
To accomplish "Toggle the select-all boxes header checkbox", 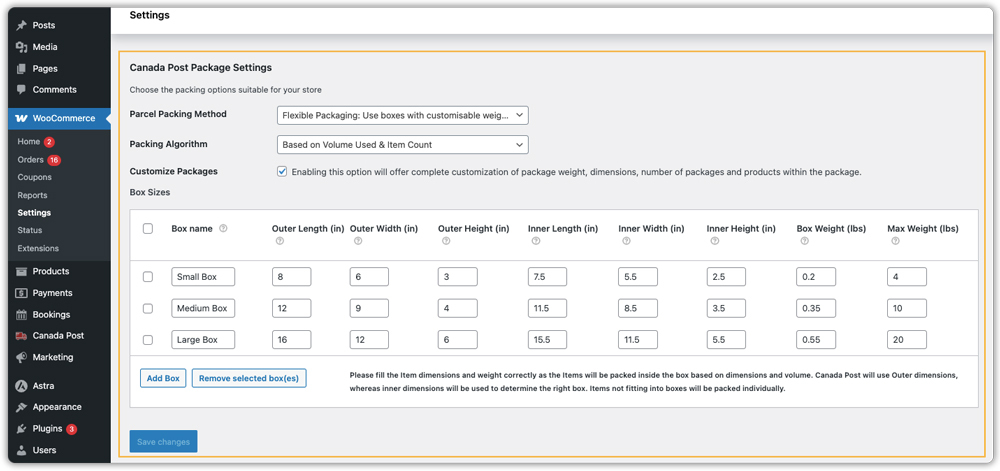I will [x=148, y=229].
